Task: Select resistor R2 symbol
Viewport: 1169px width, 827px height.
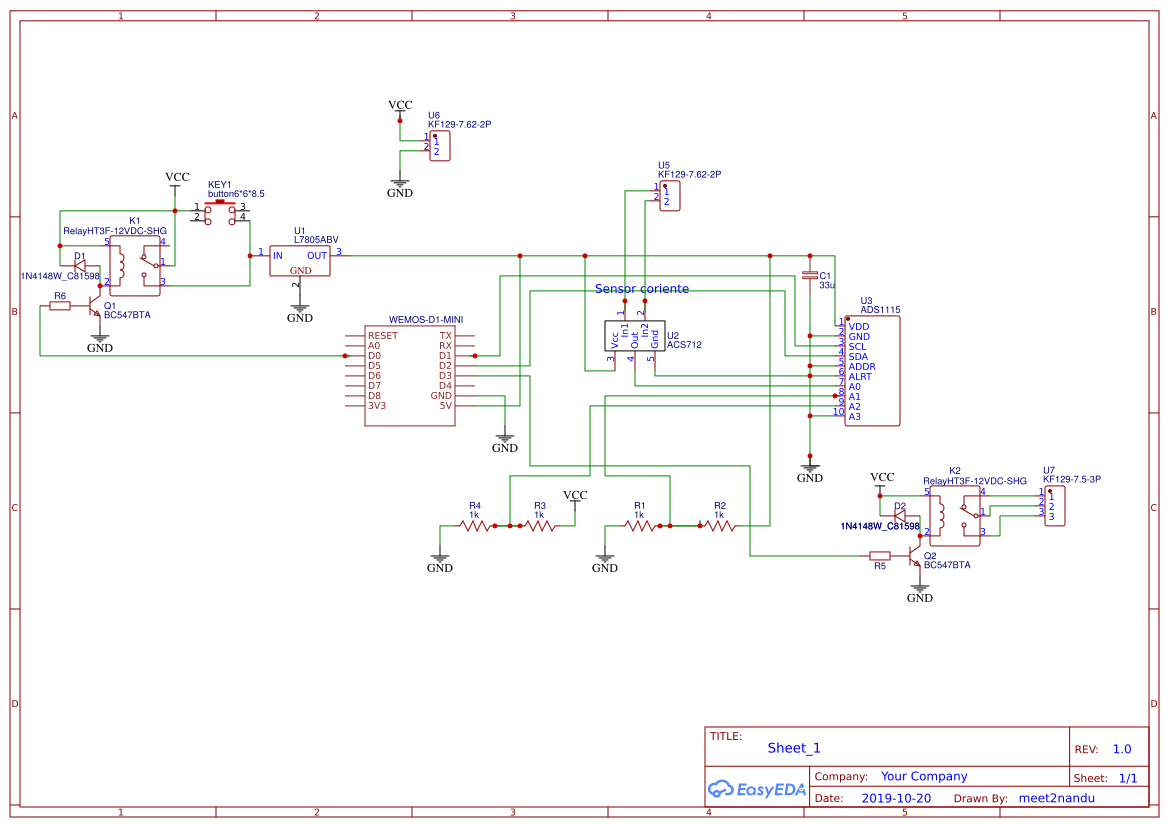Action: pyautogui.click(x=719, y=526)
